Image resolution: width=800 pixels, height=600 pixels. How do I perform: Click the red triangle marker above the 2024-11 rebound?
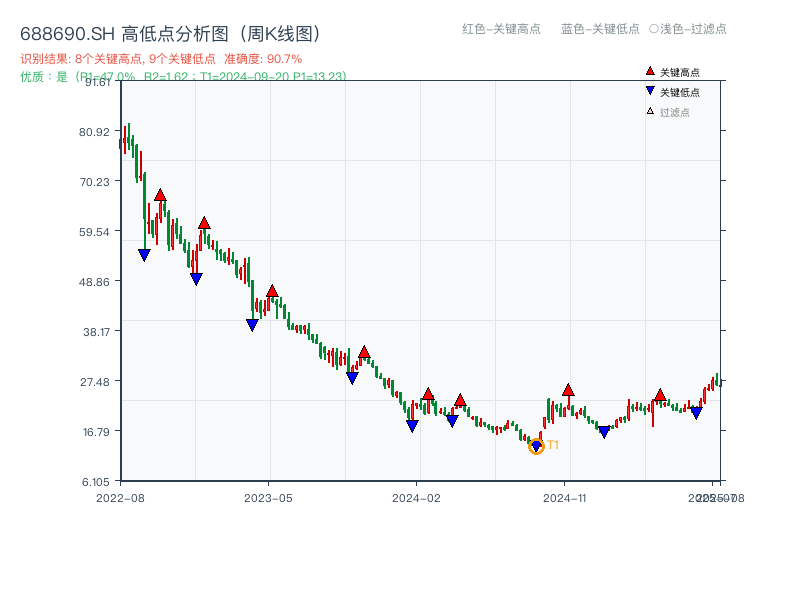click(568, 392)
